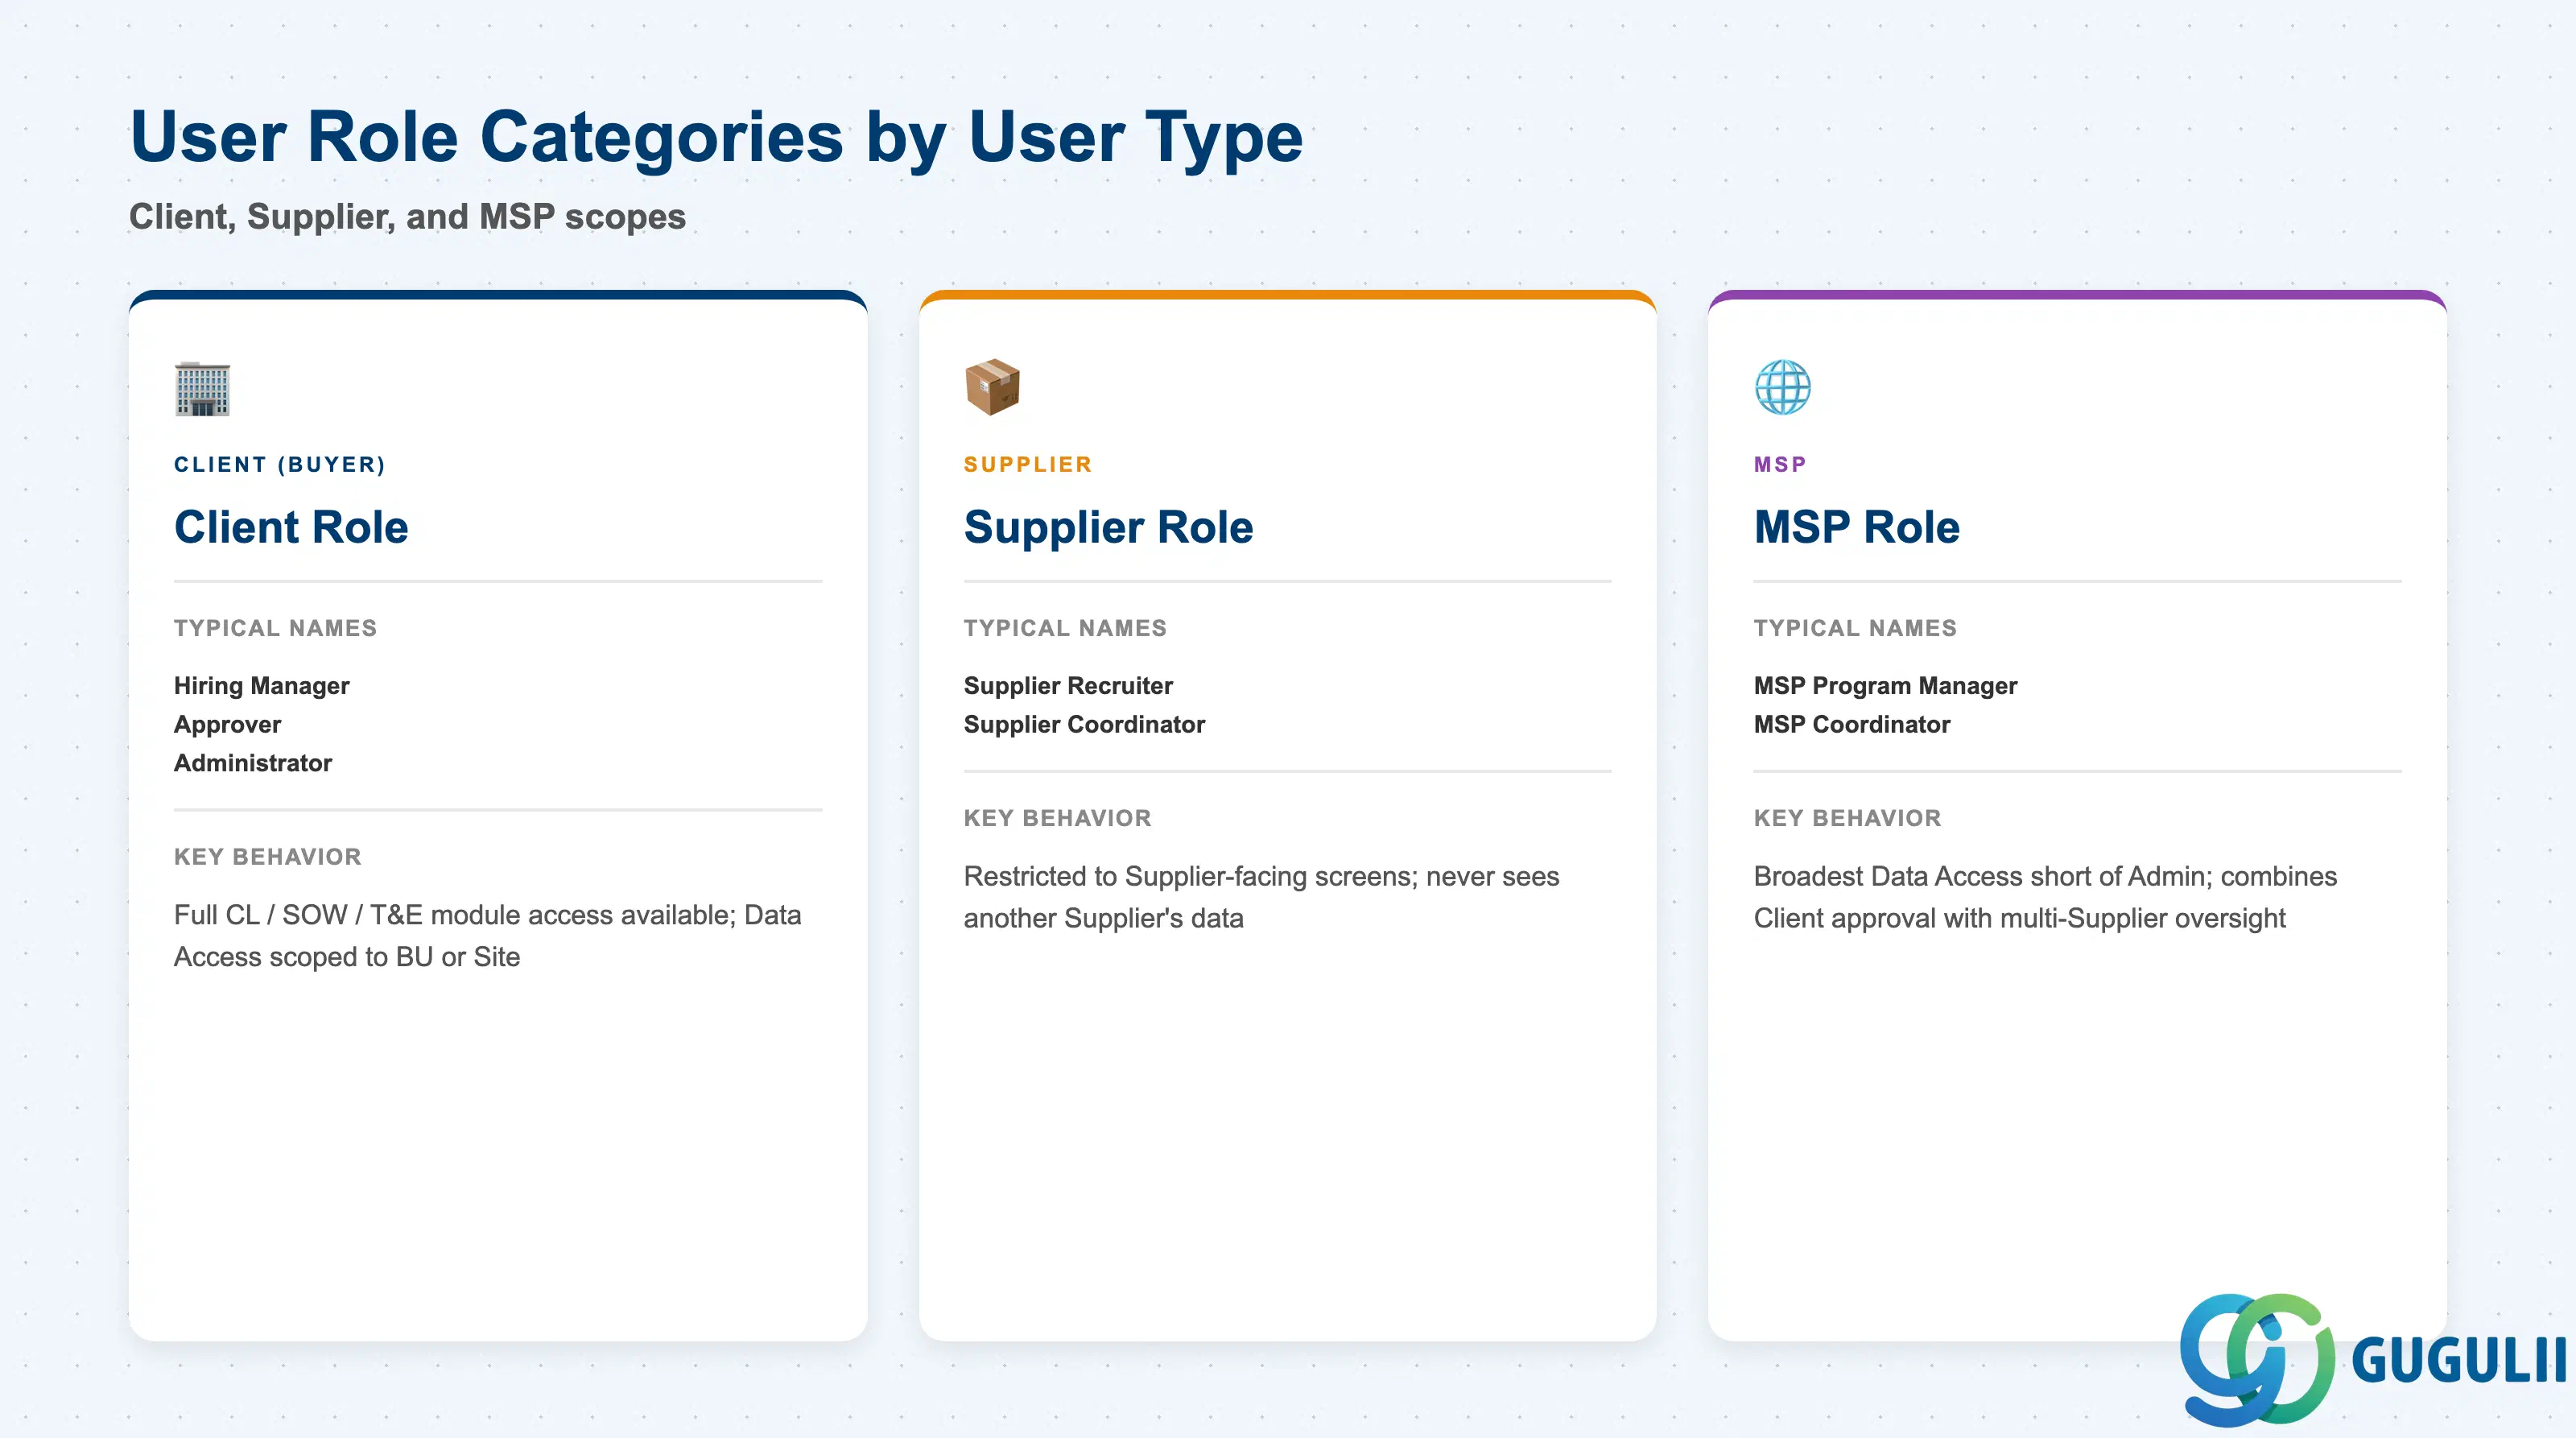
Task: Click 'Approver' in Client typical names
Action: point(227,725)
